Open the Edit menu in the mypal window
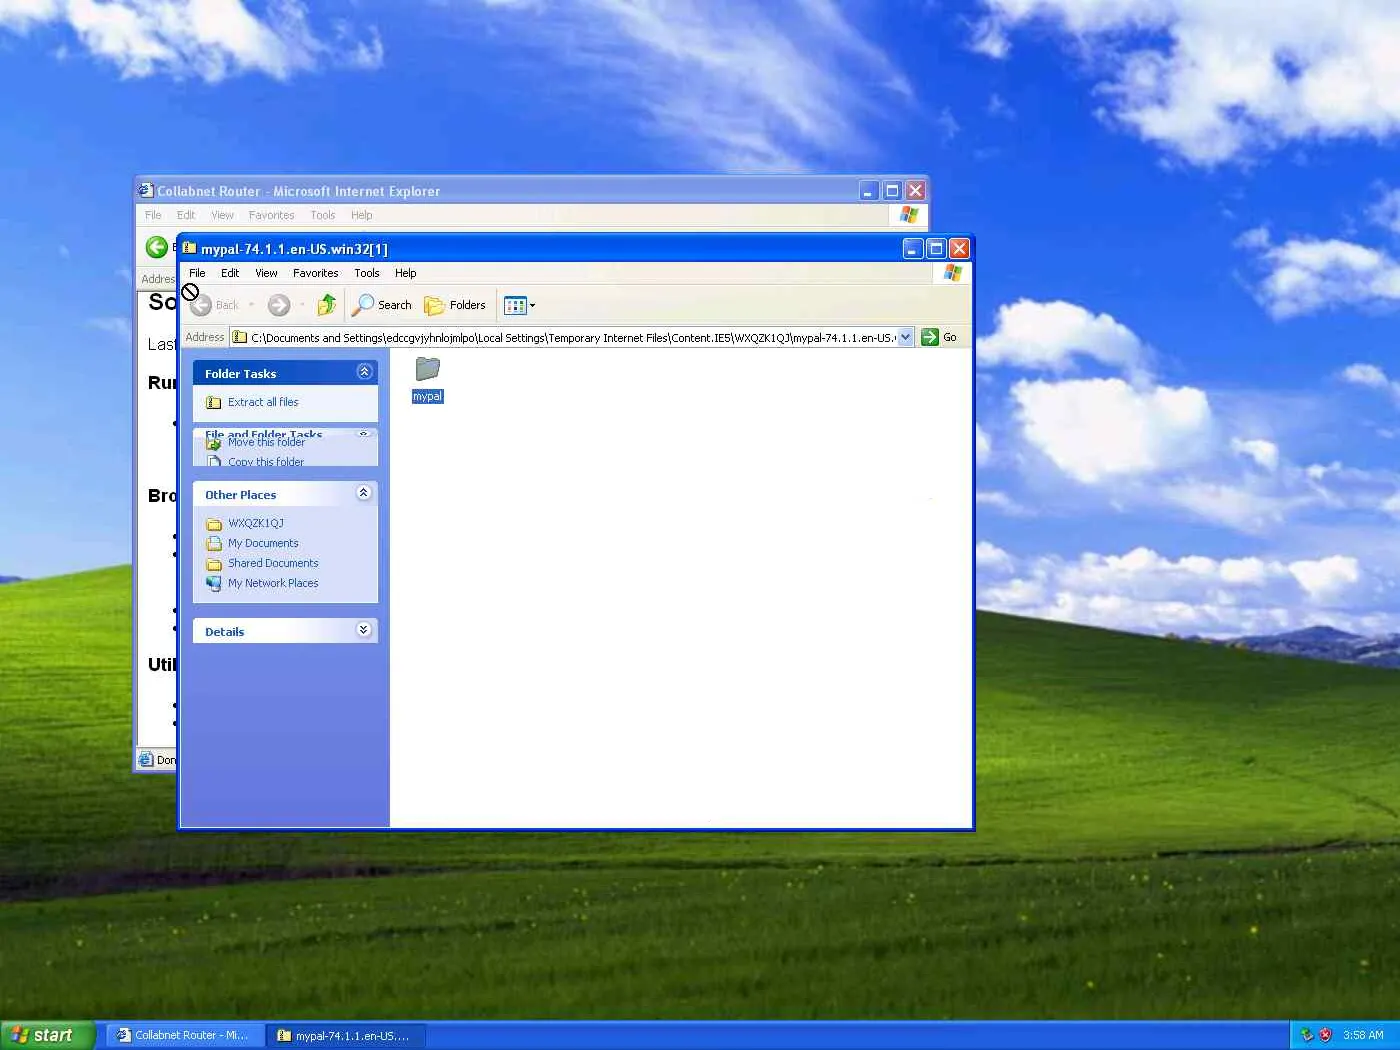1400x1050 pixels. coord(230,273)
